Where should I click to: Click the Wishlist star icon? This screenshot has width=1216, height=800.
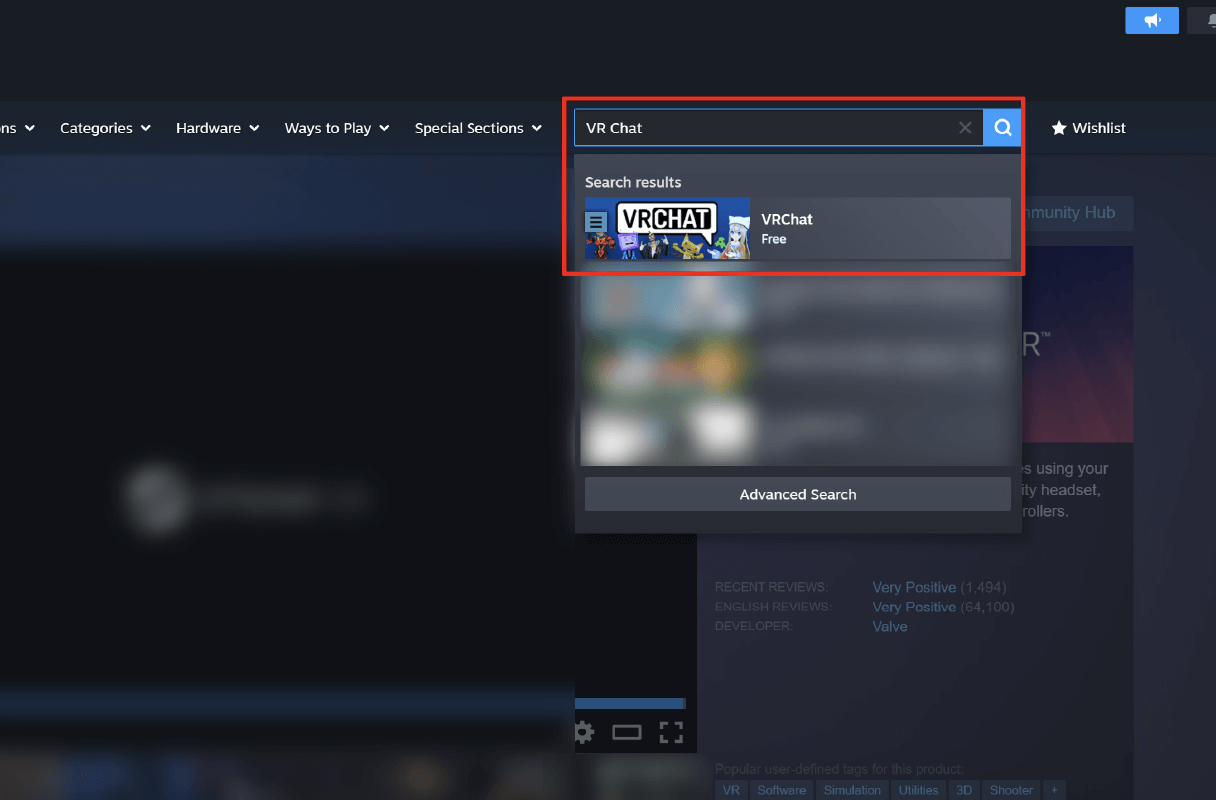(x=1059, y=128)
